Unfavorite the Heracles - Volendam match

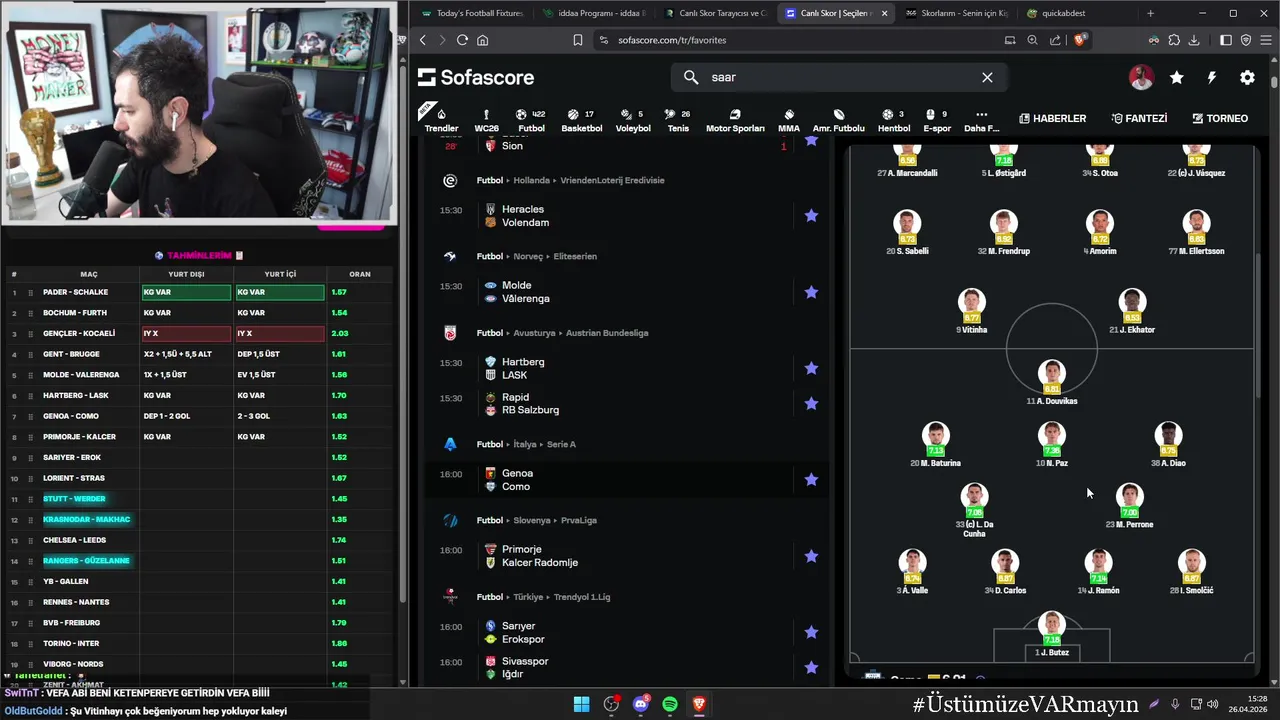[811, 216]
